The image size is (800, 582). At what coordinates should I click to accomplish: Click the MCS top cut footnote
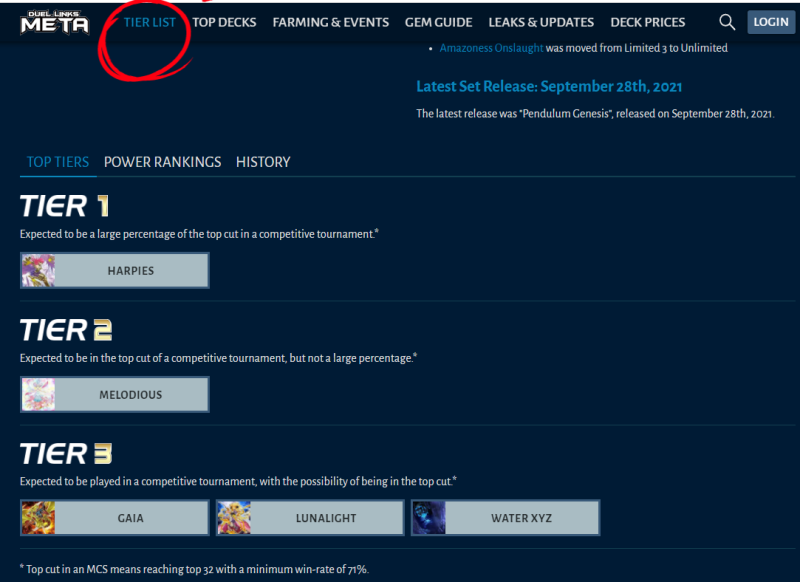(x=194, y=569)
